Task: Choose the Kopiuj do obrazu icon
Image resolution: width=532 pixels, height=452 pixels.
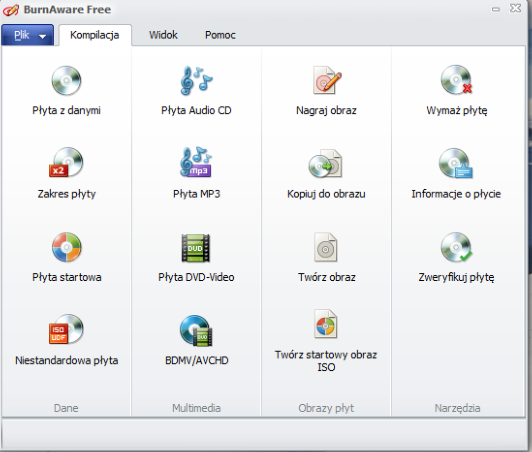Action: tap(325, 163)
